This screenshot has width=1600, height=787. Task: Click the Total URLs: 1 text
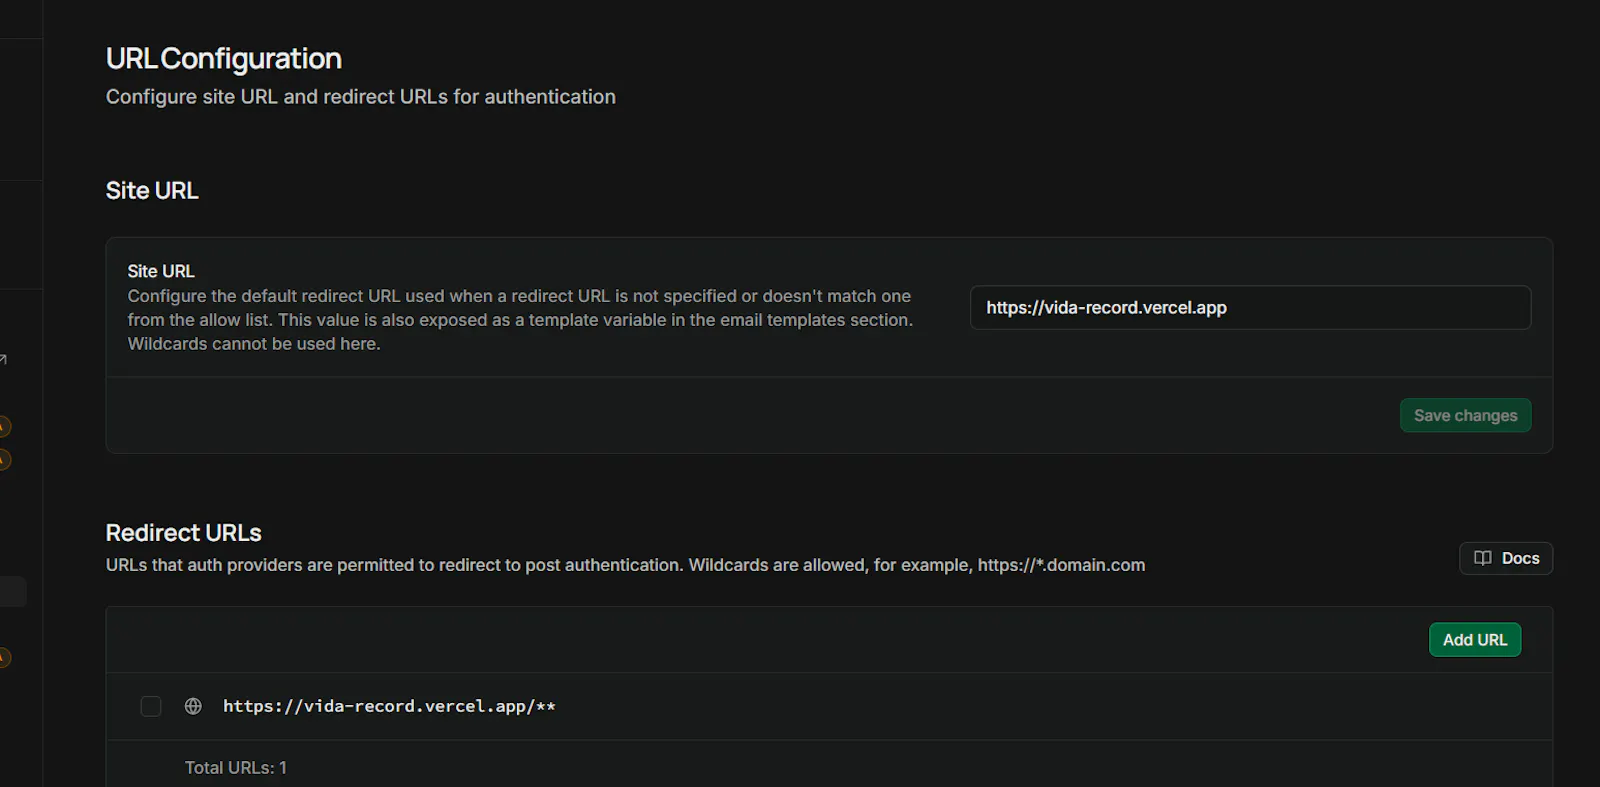pyautogui.click(x=236, y=768)
